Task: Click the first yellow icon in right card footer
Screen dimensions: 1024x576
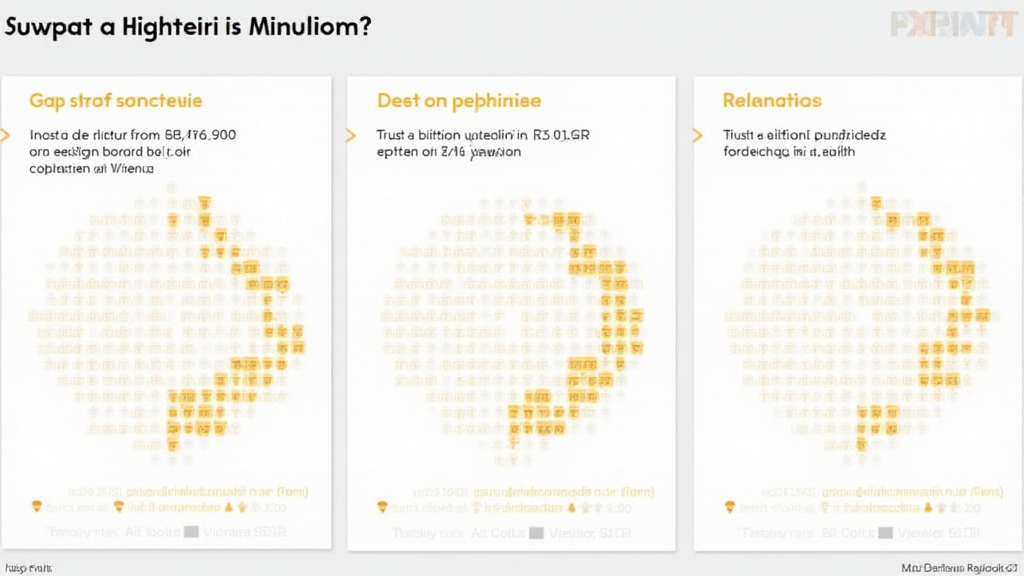Action: [x=728, y=508]
